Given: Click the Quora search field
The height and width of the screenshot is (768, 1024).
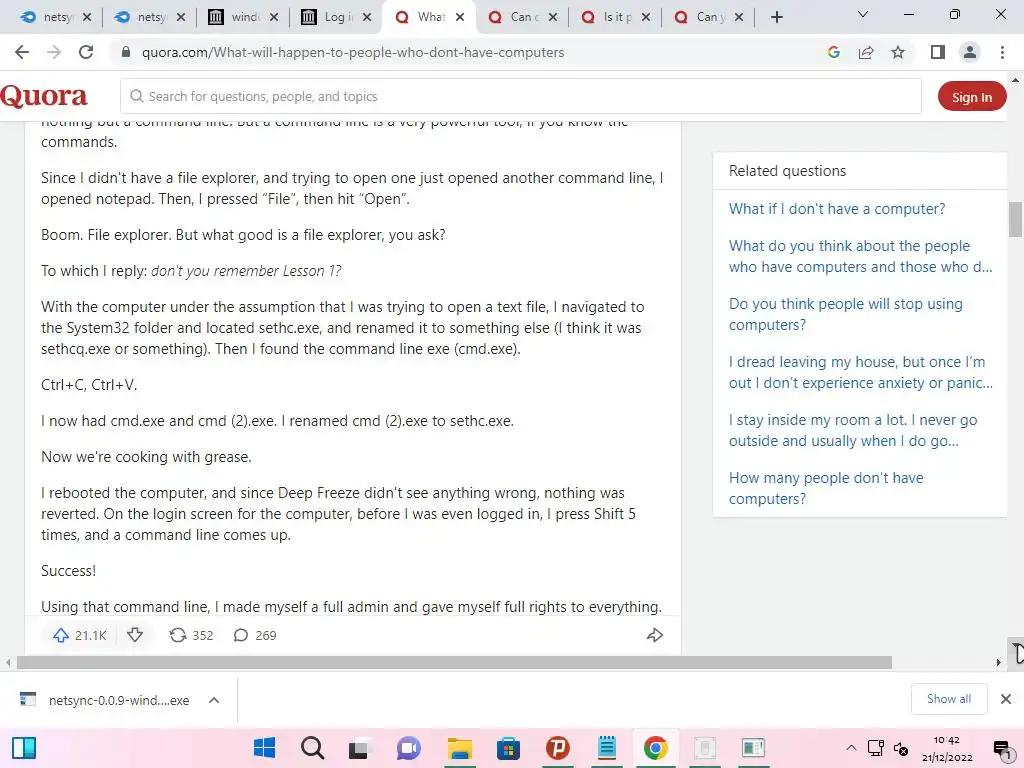Looking at the screenshot, I should [x=520, y=97].
